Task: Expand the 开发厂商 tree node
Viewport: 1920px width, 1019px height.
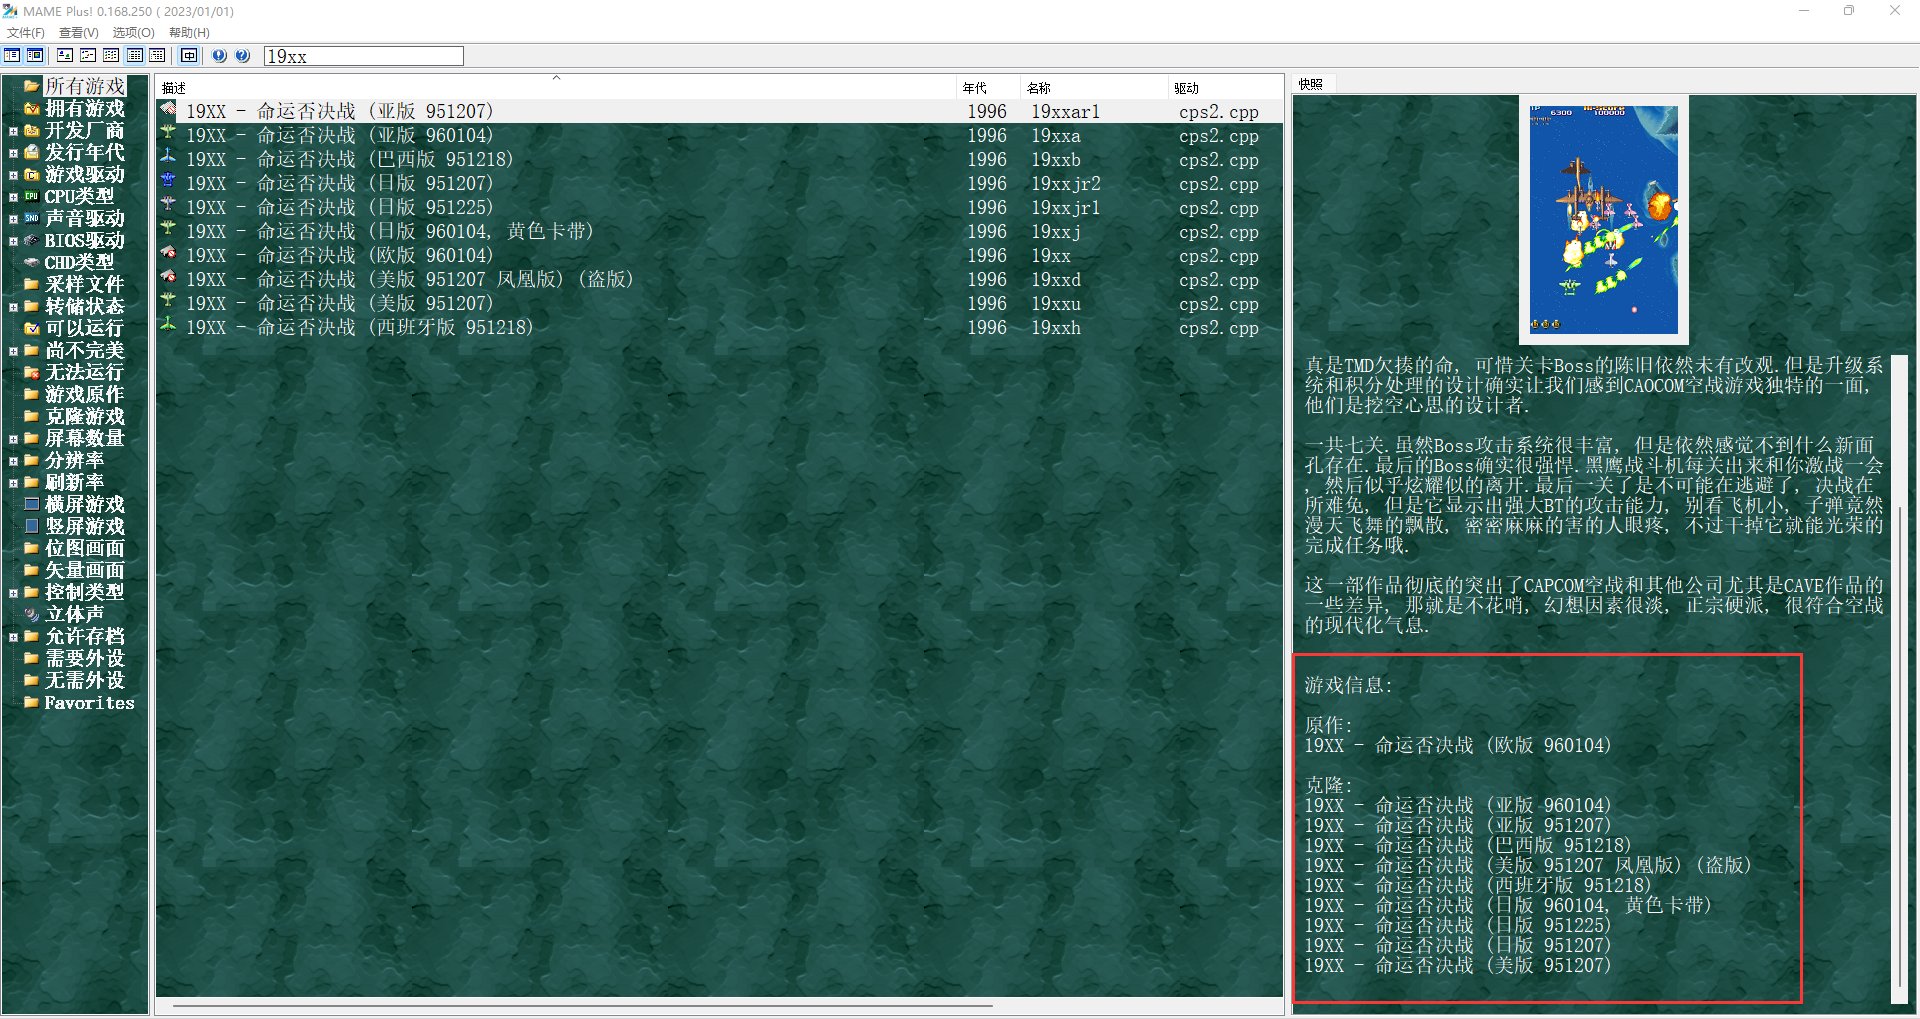Action: tap(13, 131)
